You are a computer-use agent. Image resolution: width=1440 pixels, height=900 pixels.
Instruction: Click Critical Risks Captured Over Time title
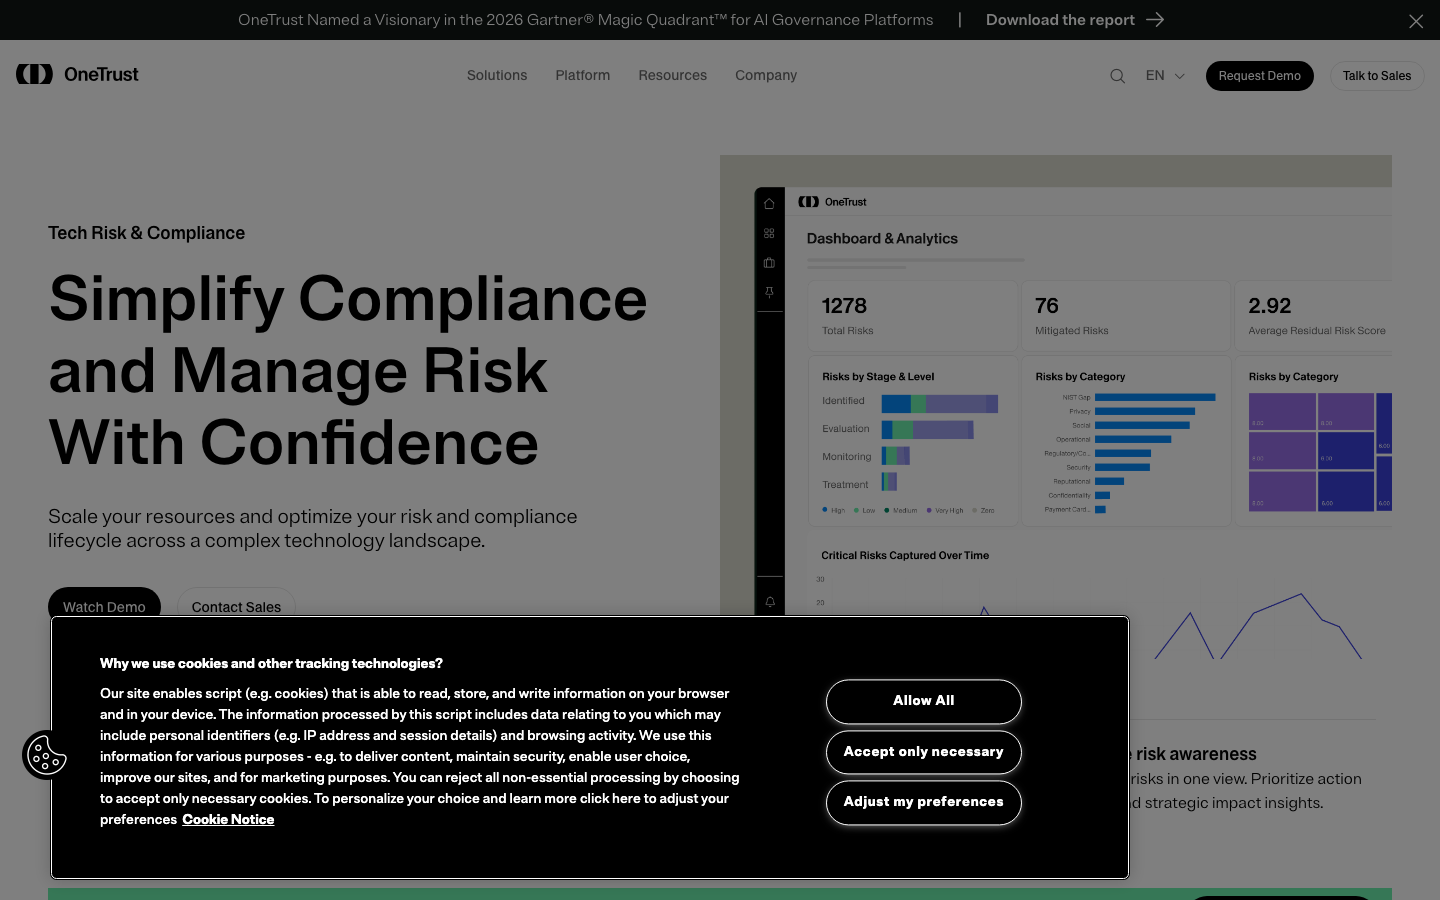pyautogui.click(x=905, y=555)
